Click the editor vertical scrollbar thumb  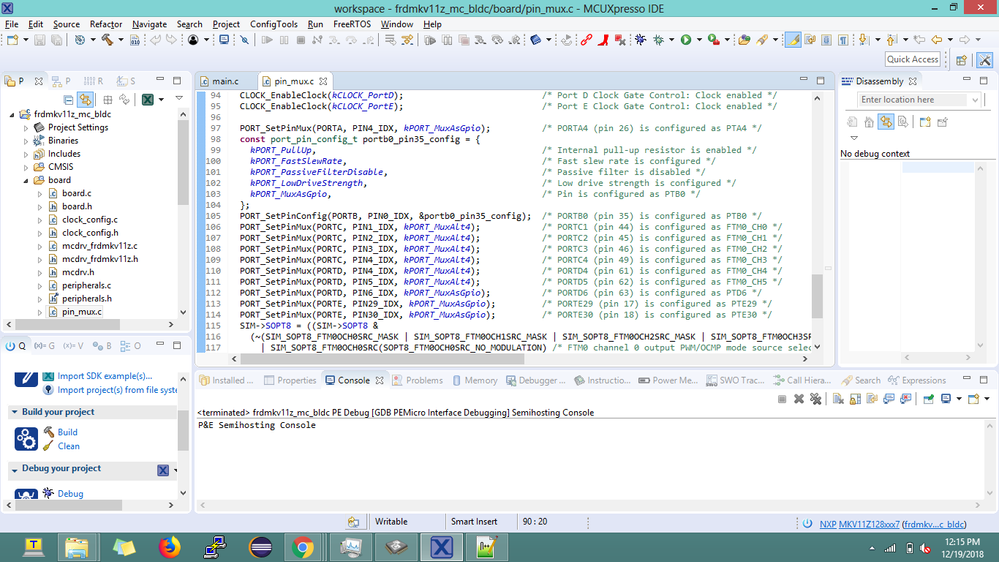tap(817, 296)
